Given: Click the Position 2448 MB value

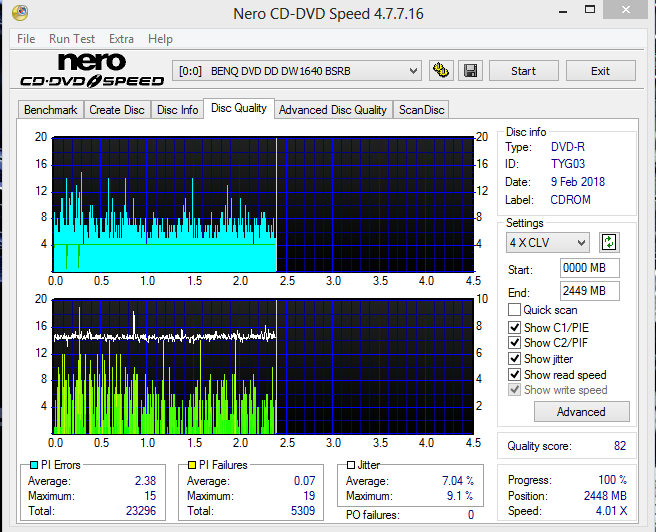Looking at the screenshot, I should click(605, 496).
